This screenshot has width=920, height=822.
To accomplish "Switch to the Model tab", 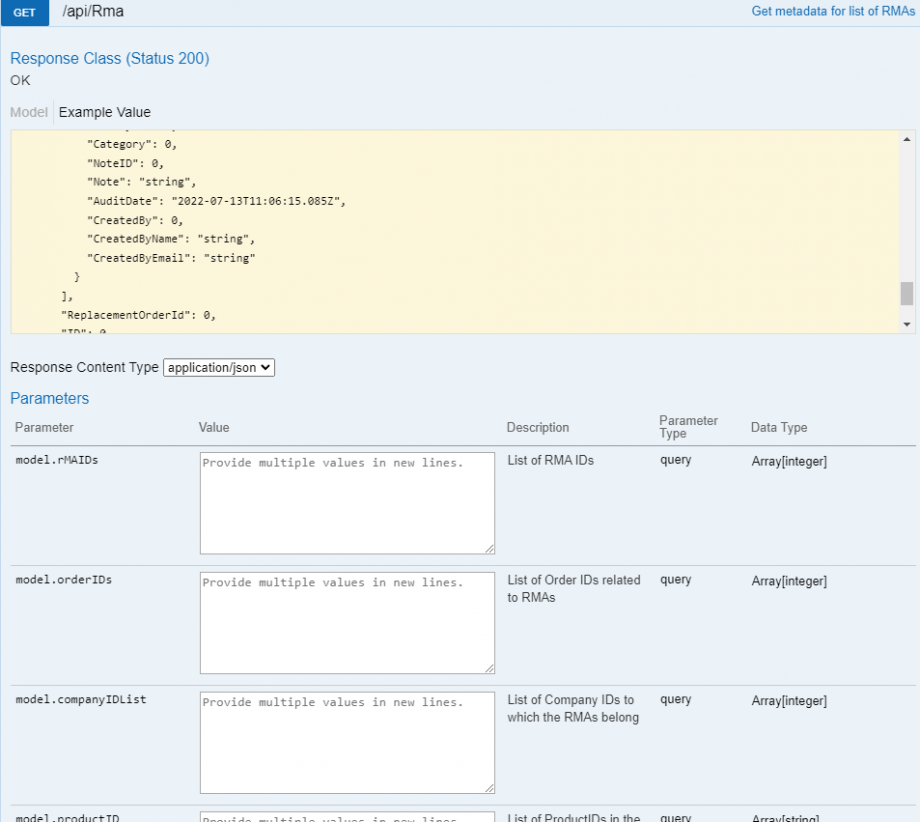I will (x=29, y=112).
